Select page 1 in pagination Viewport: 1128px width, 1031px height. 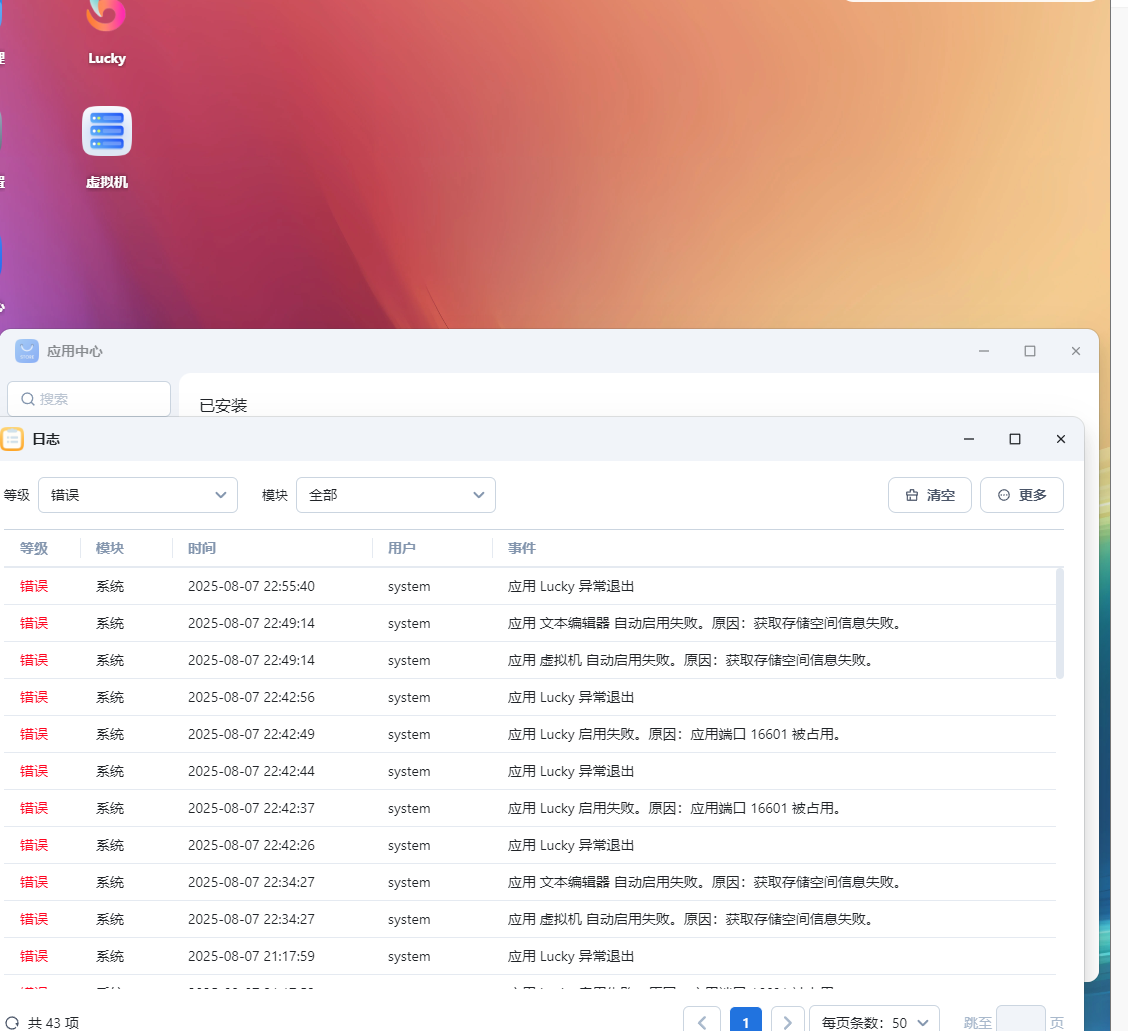click(746, 1022)
